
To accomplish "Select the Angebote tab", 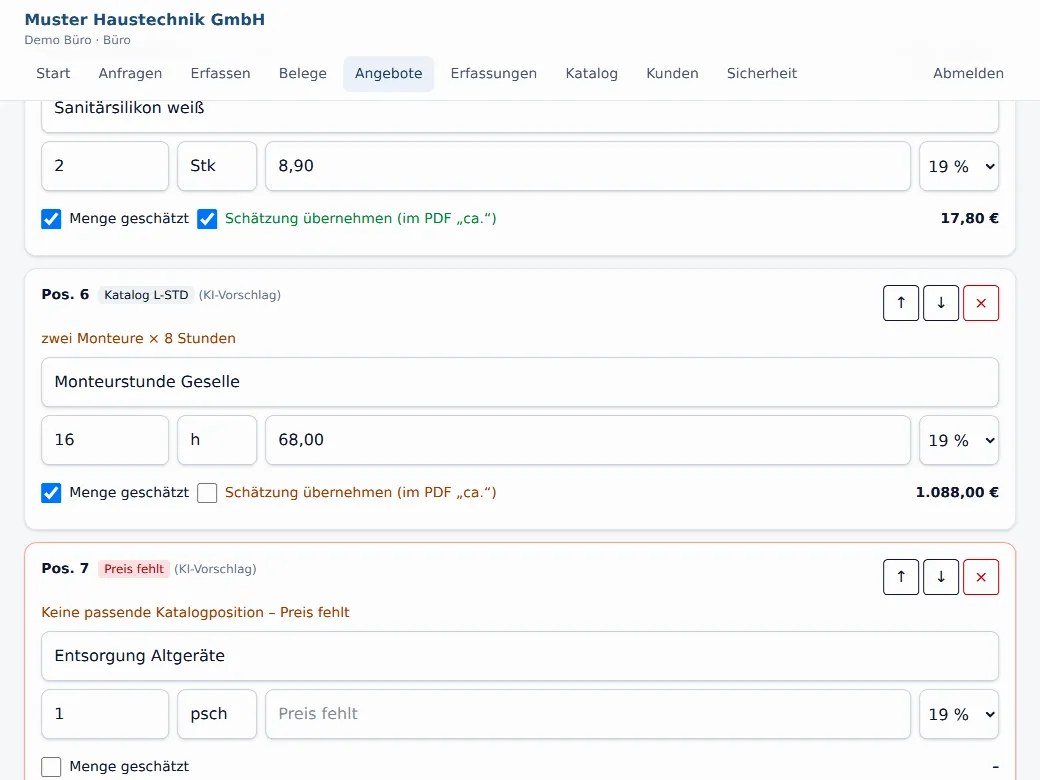I will (x=389, y=74).
